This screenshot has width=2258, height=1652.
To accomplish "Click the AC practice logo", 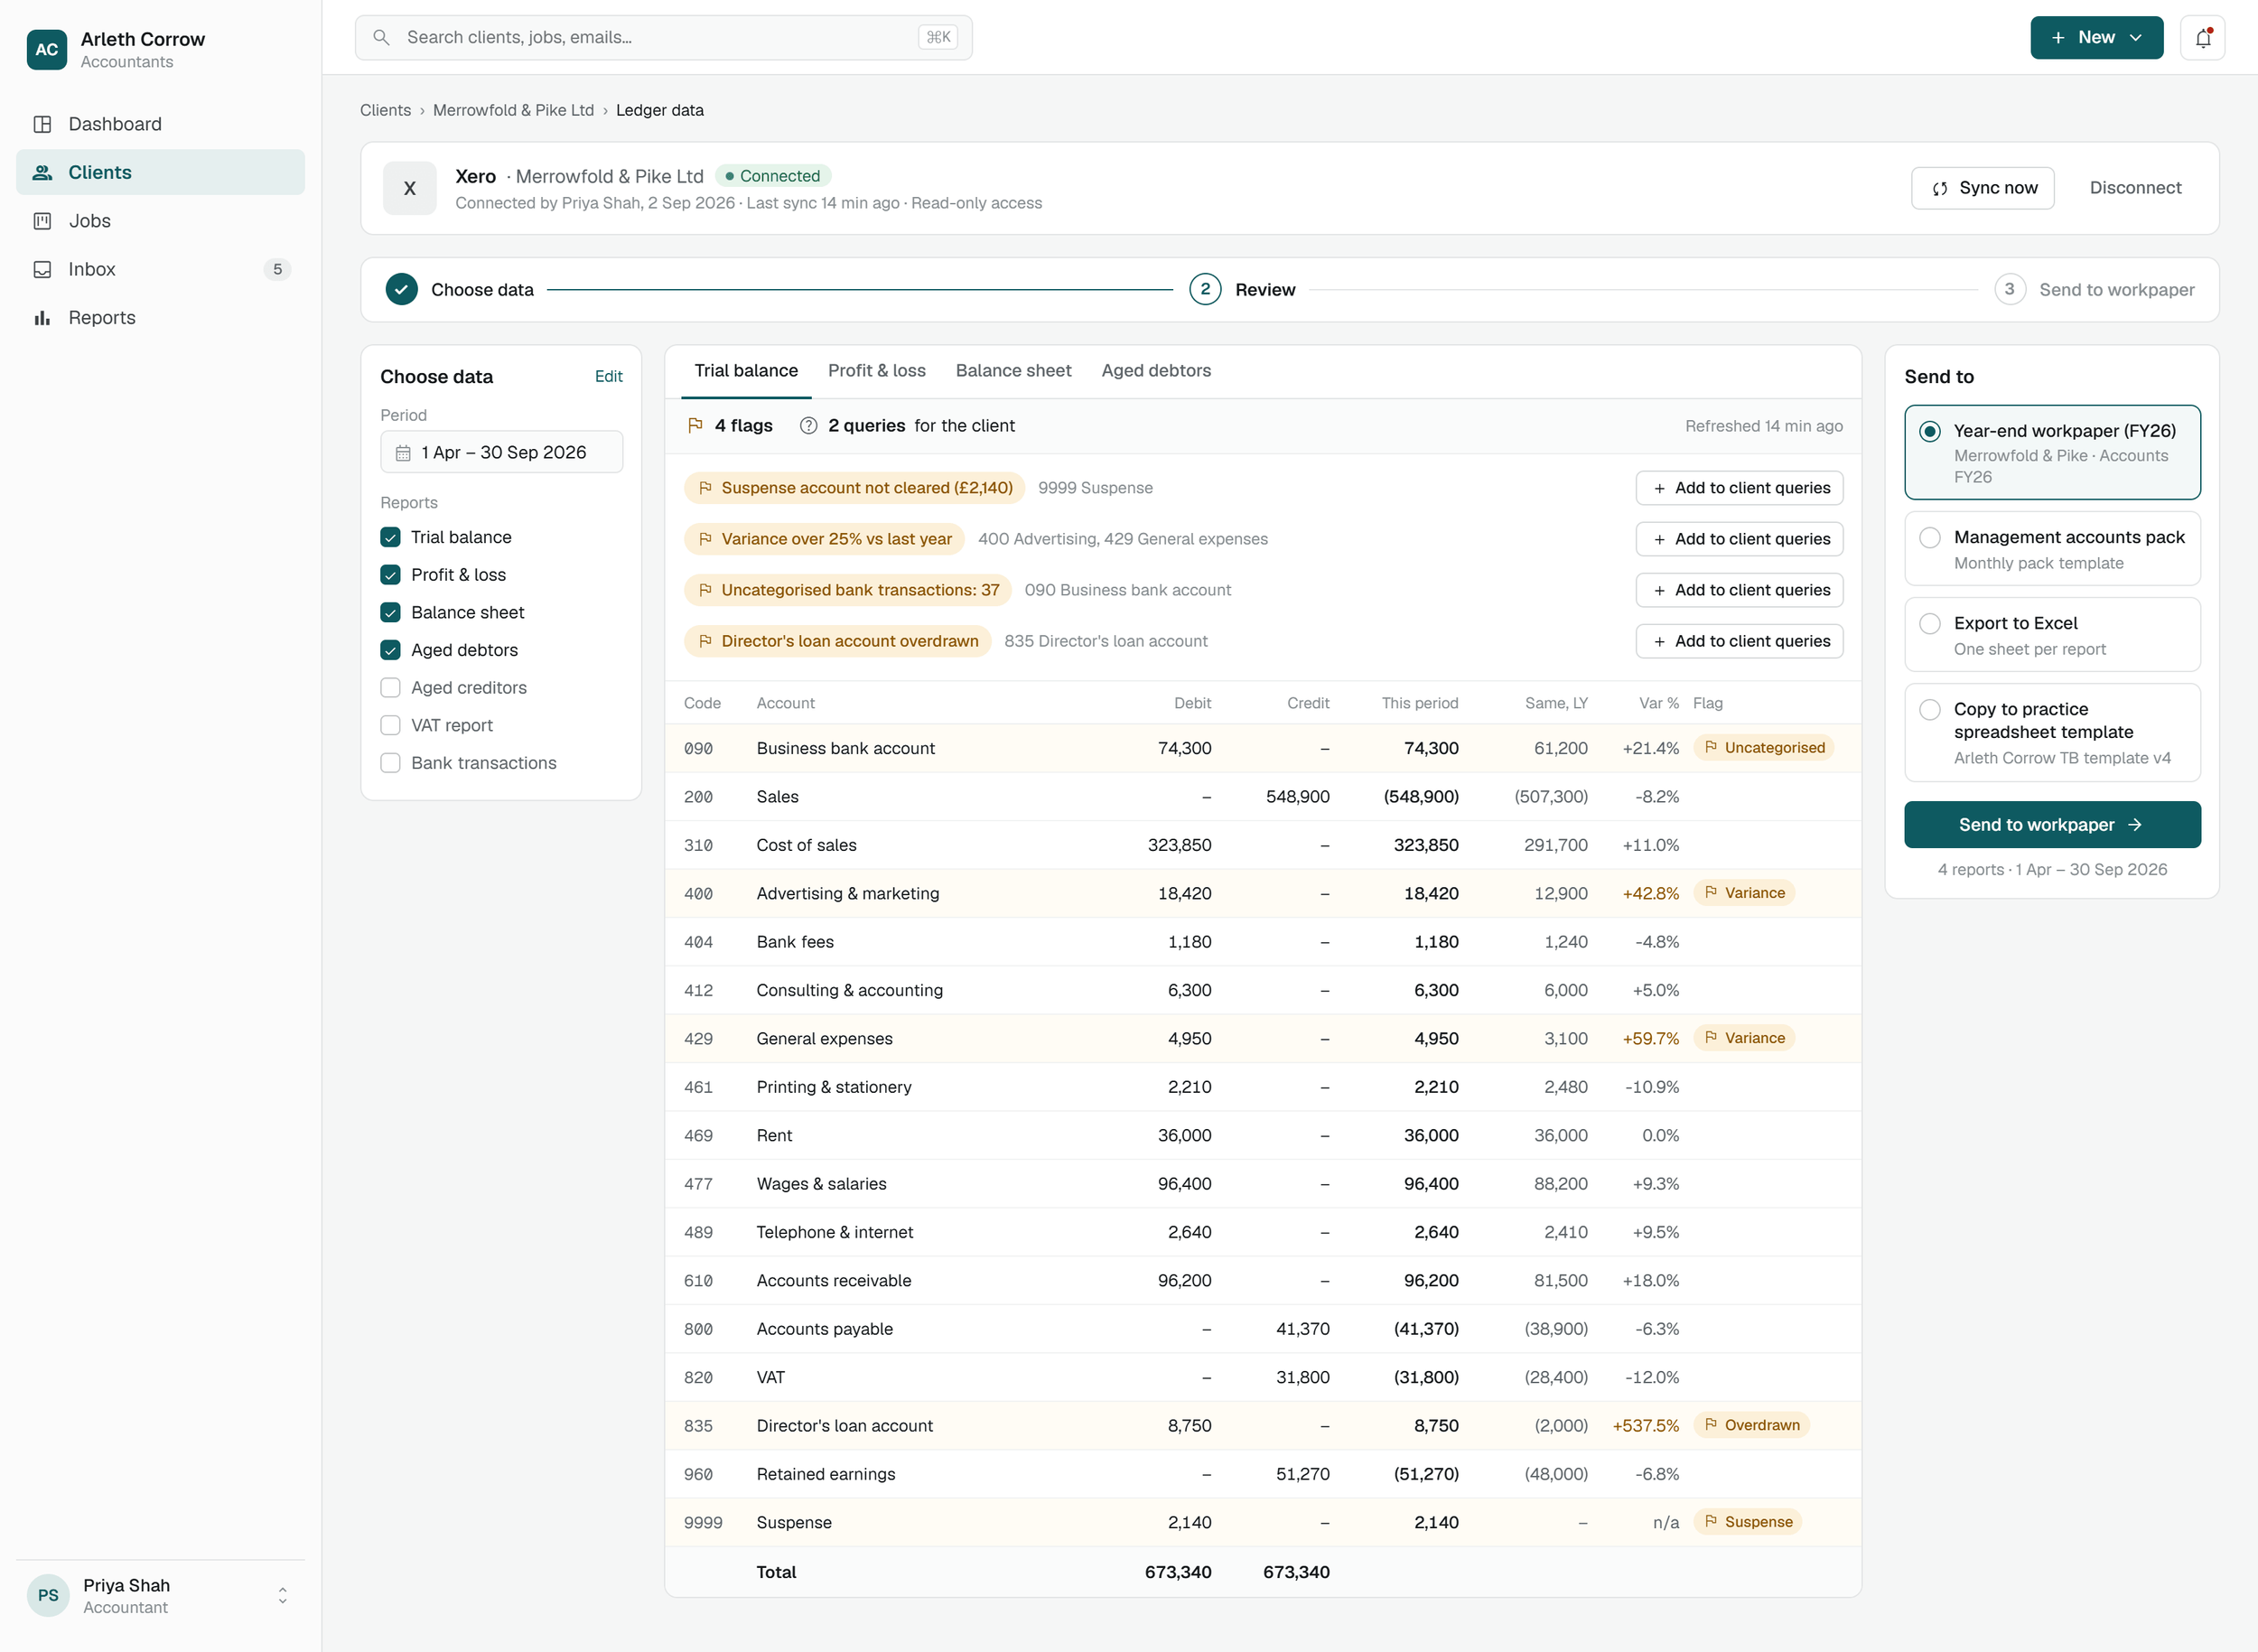I will point(47,49).
